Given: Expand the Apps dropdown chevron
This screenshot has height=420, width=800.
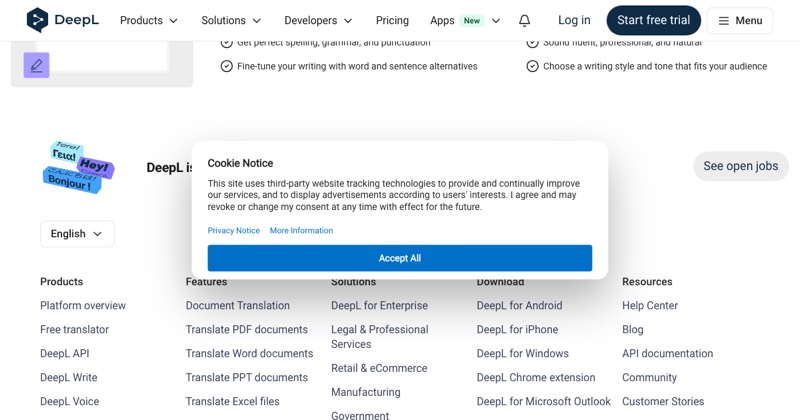Looking at the screenshot, I should 496,21.
